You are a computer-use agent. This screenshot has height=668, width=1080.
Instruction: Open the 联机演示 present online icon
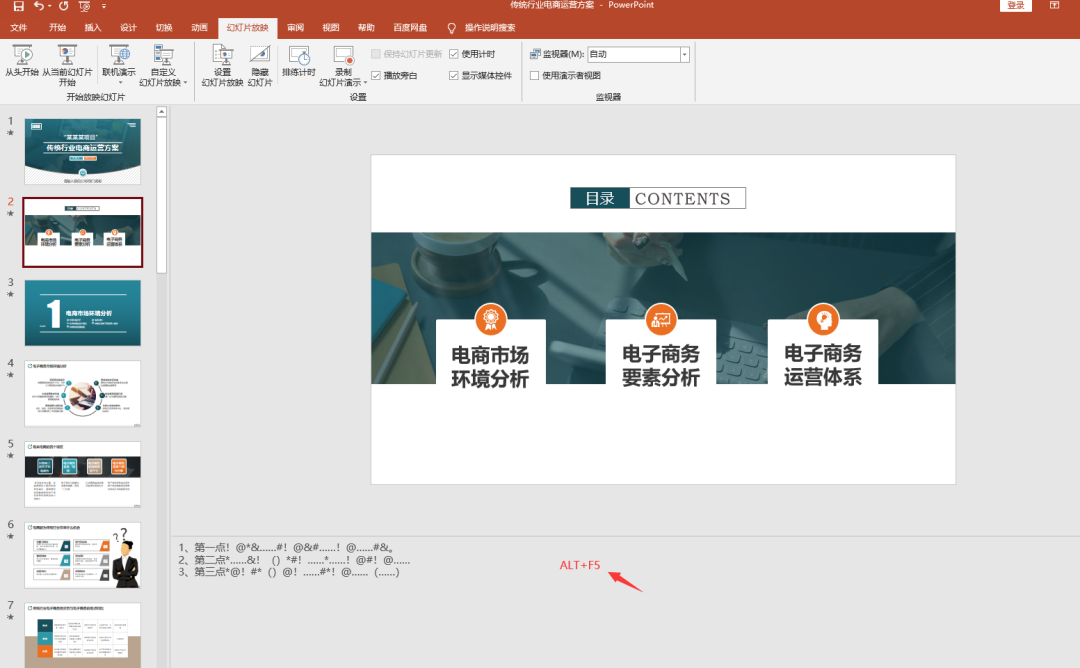[x=119, y=54]
